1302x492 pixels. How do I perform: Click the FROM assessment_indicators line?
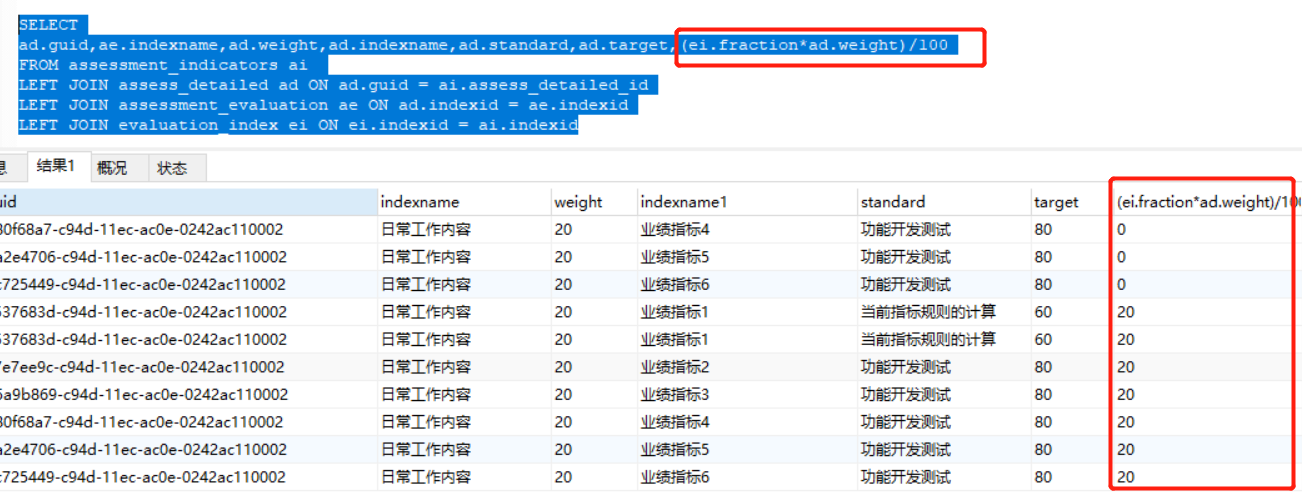(x=160, y=65)
